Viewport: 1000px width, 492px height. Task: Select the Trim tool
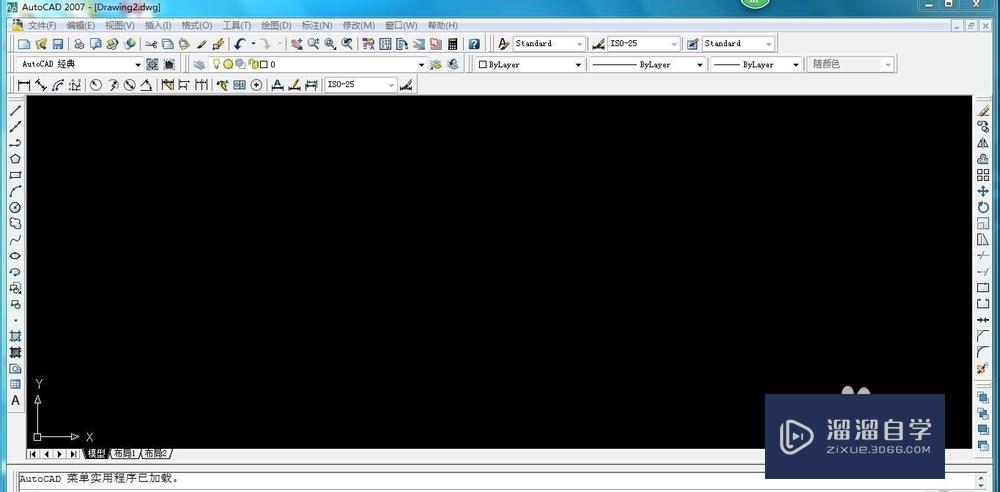(983, 255)
